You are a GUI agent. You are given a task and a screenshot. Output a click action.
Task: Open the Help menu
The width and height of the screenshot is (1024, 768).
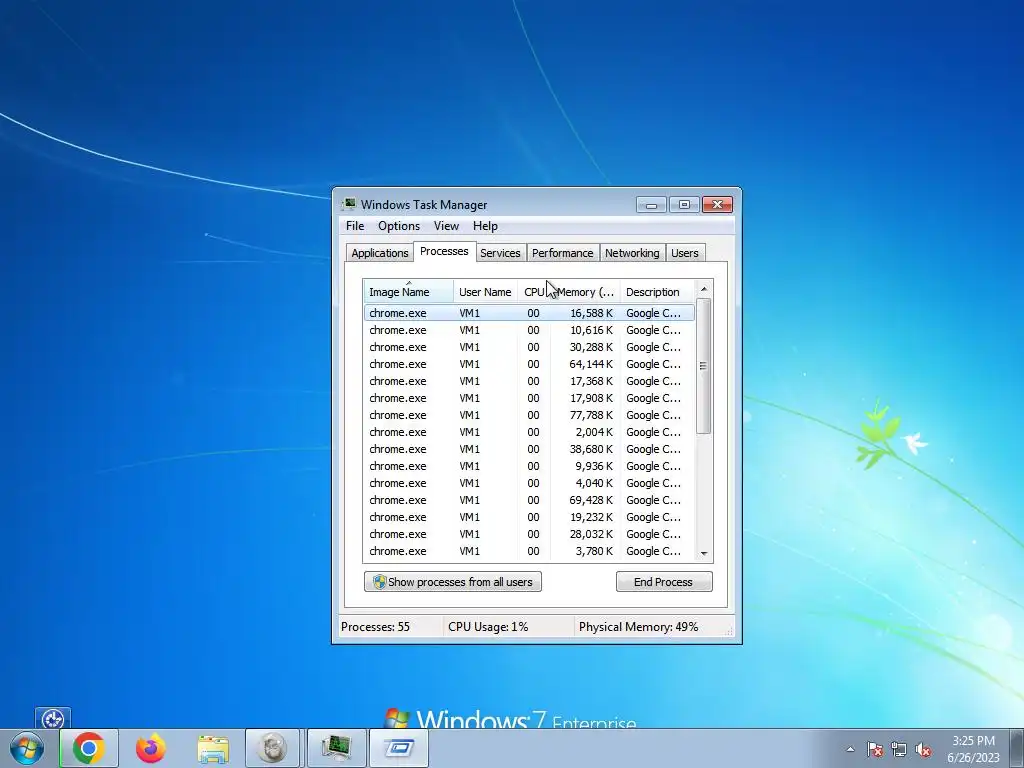click(x=485, y=226)
